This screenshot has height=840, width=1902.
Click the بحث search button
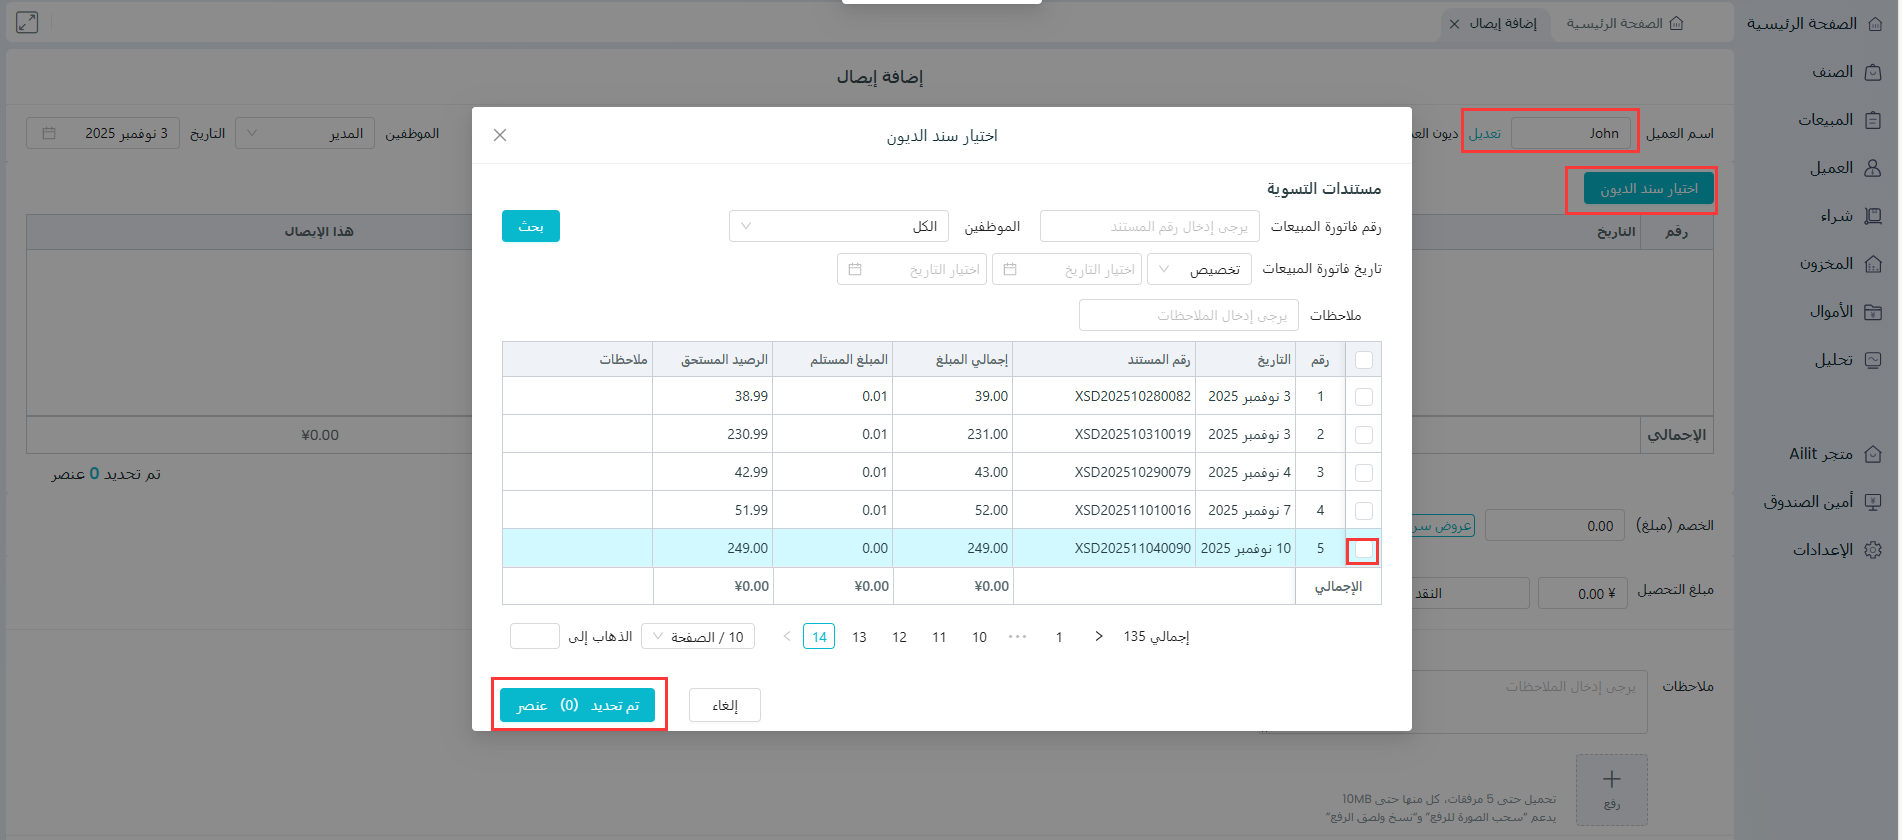[530, 227]
